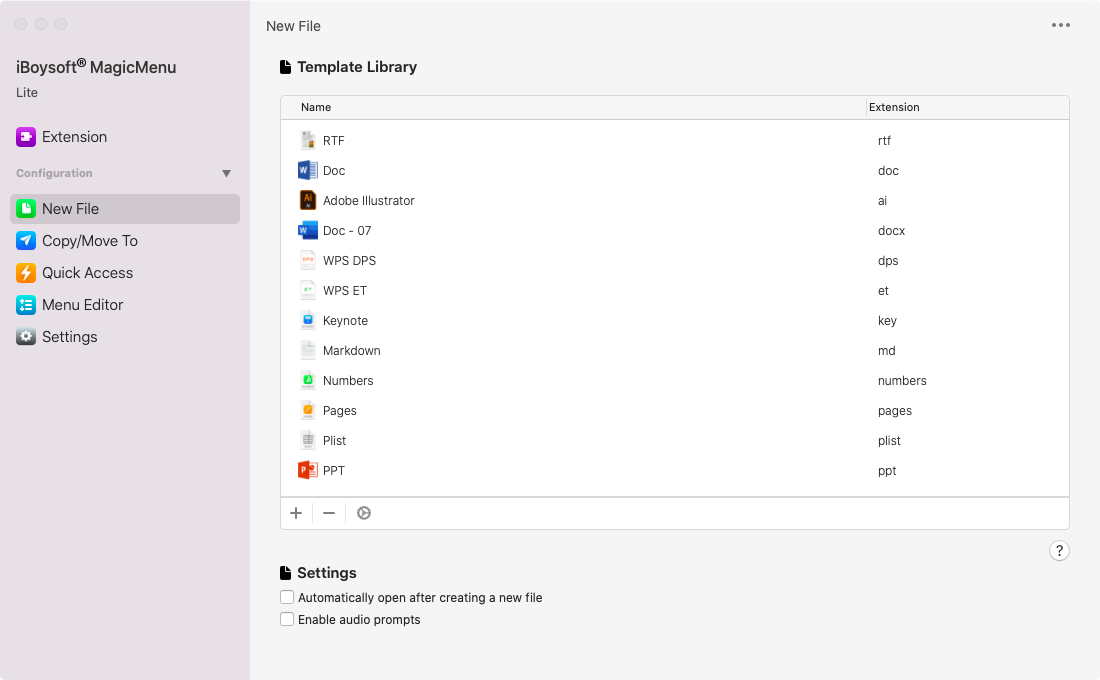
Task: Select New File in the sidebar
Action: point(125,209)
